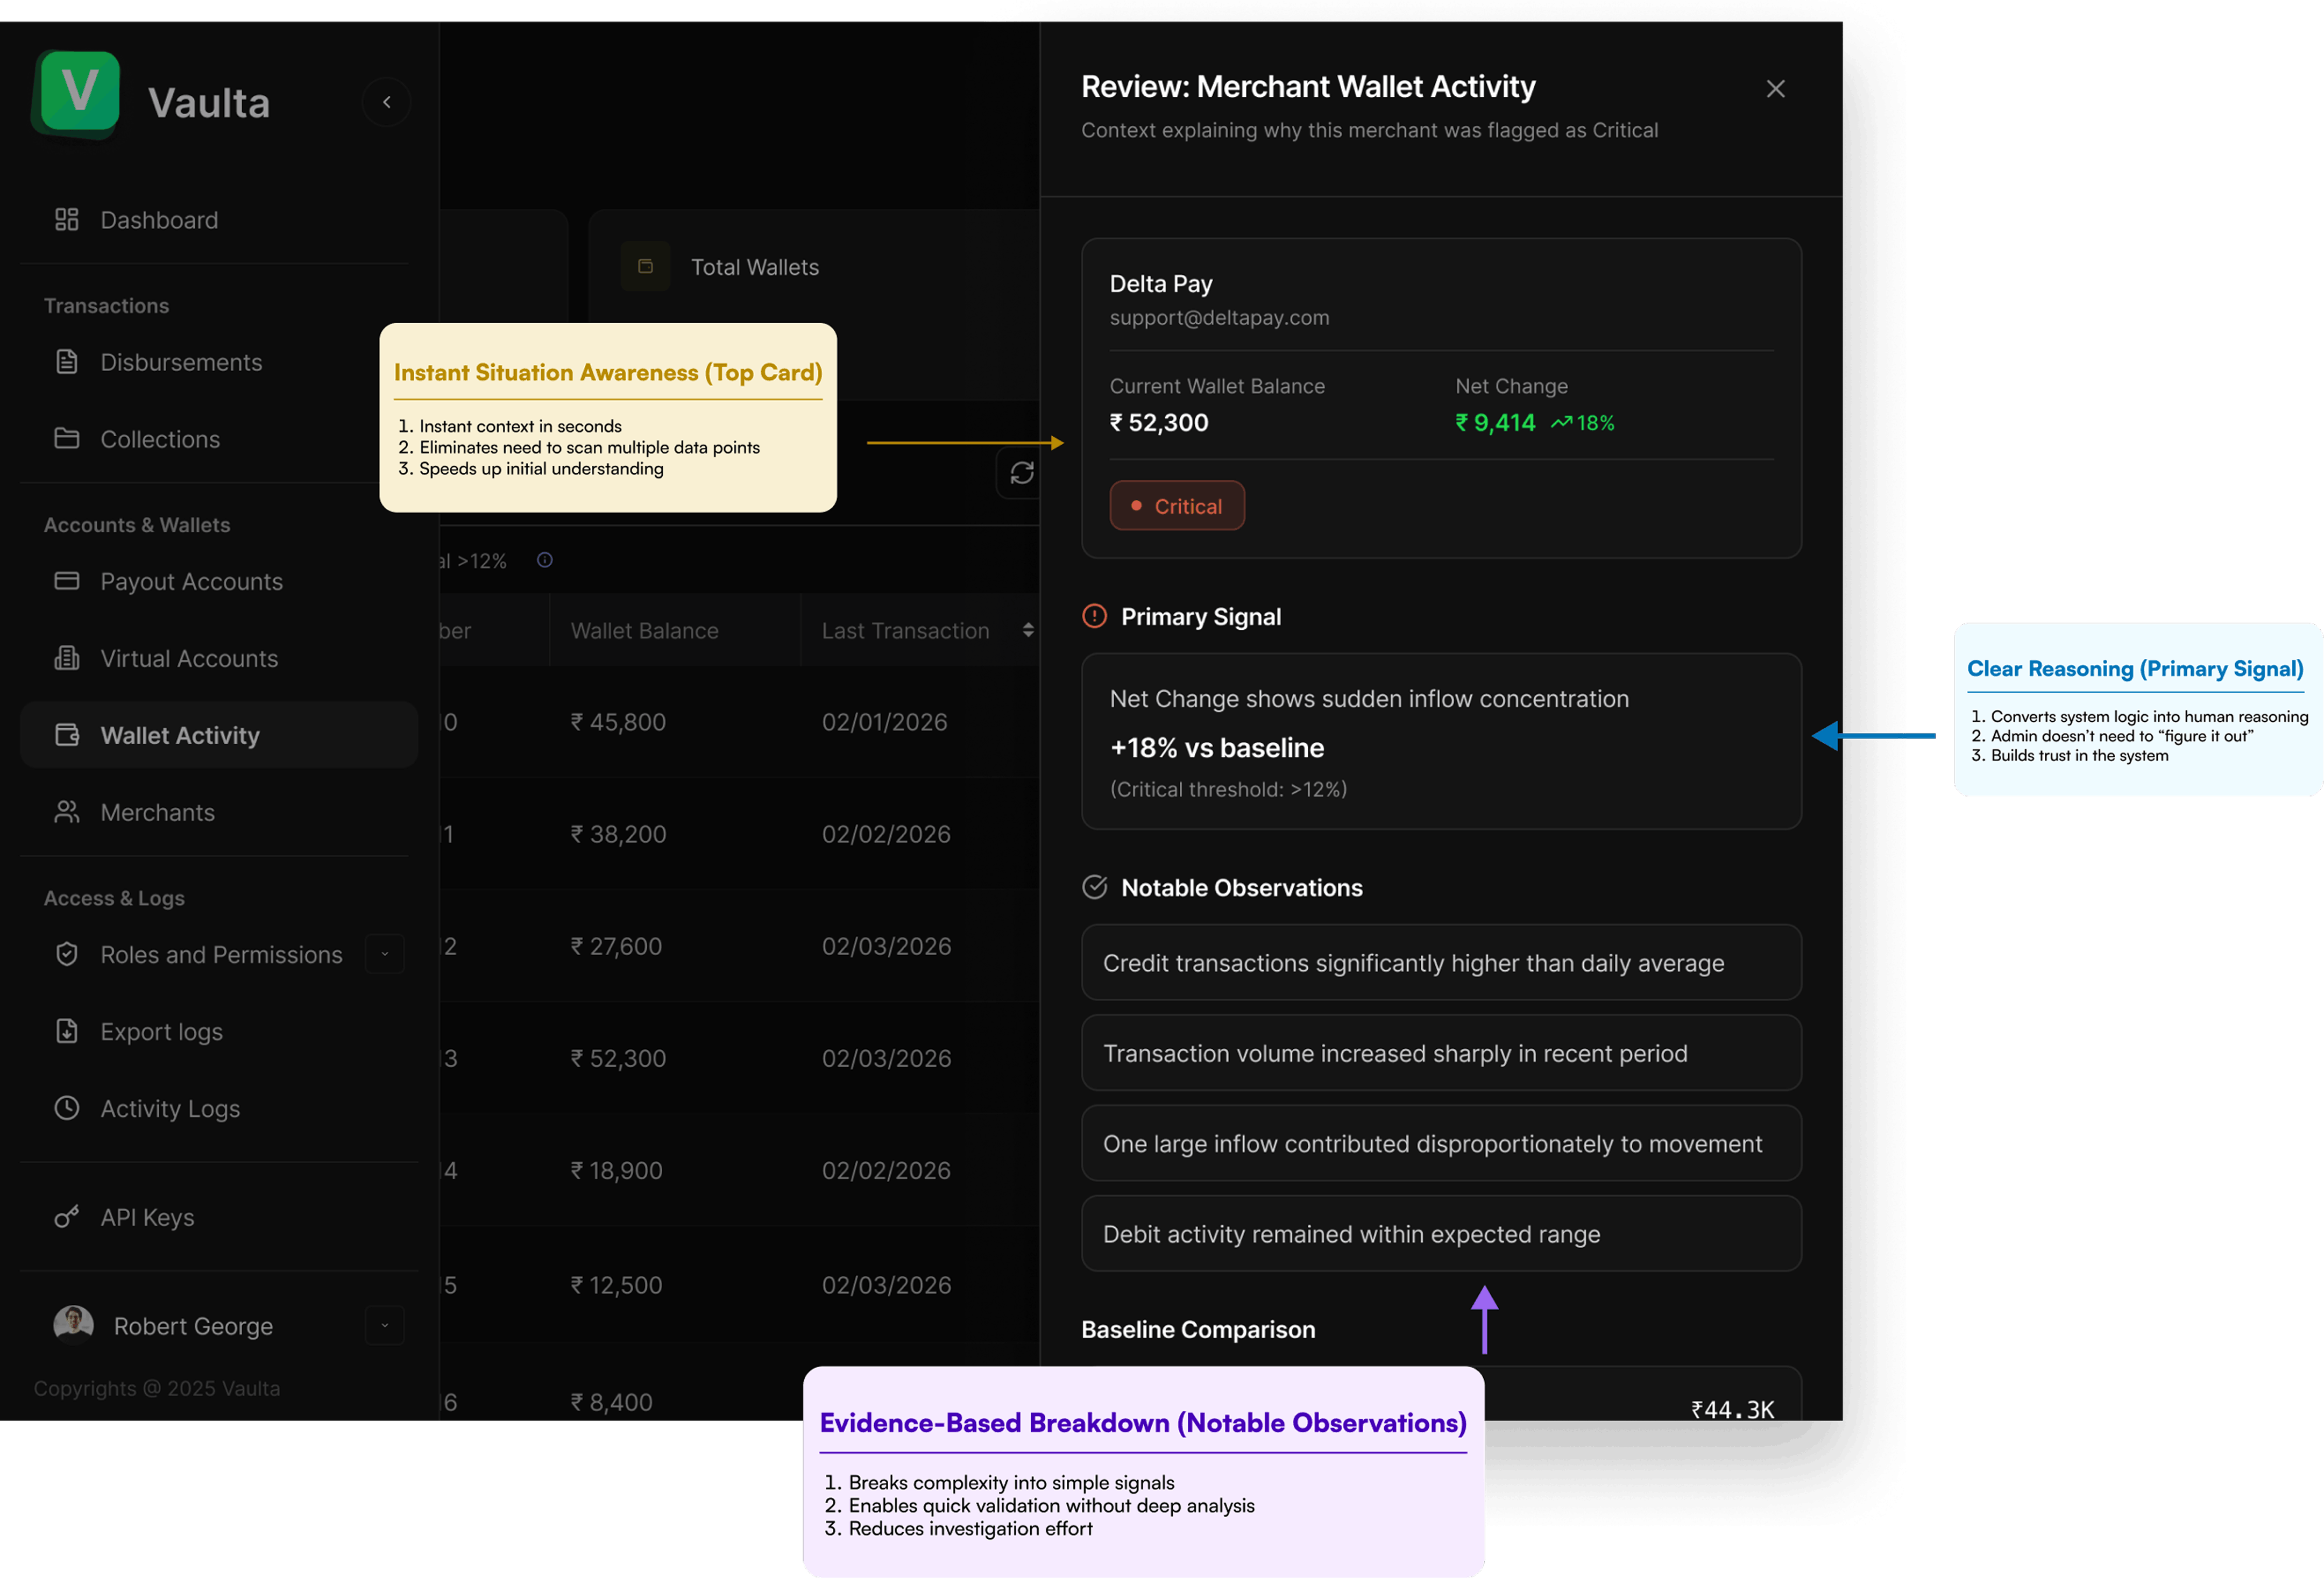Open Robert George profile dropdown
2324x1578 pixels.
point(385,1326)
